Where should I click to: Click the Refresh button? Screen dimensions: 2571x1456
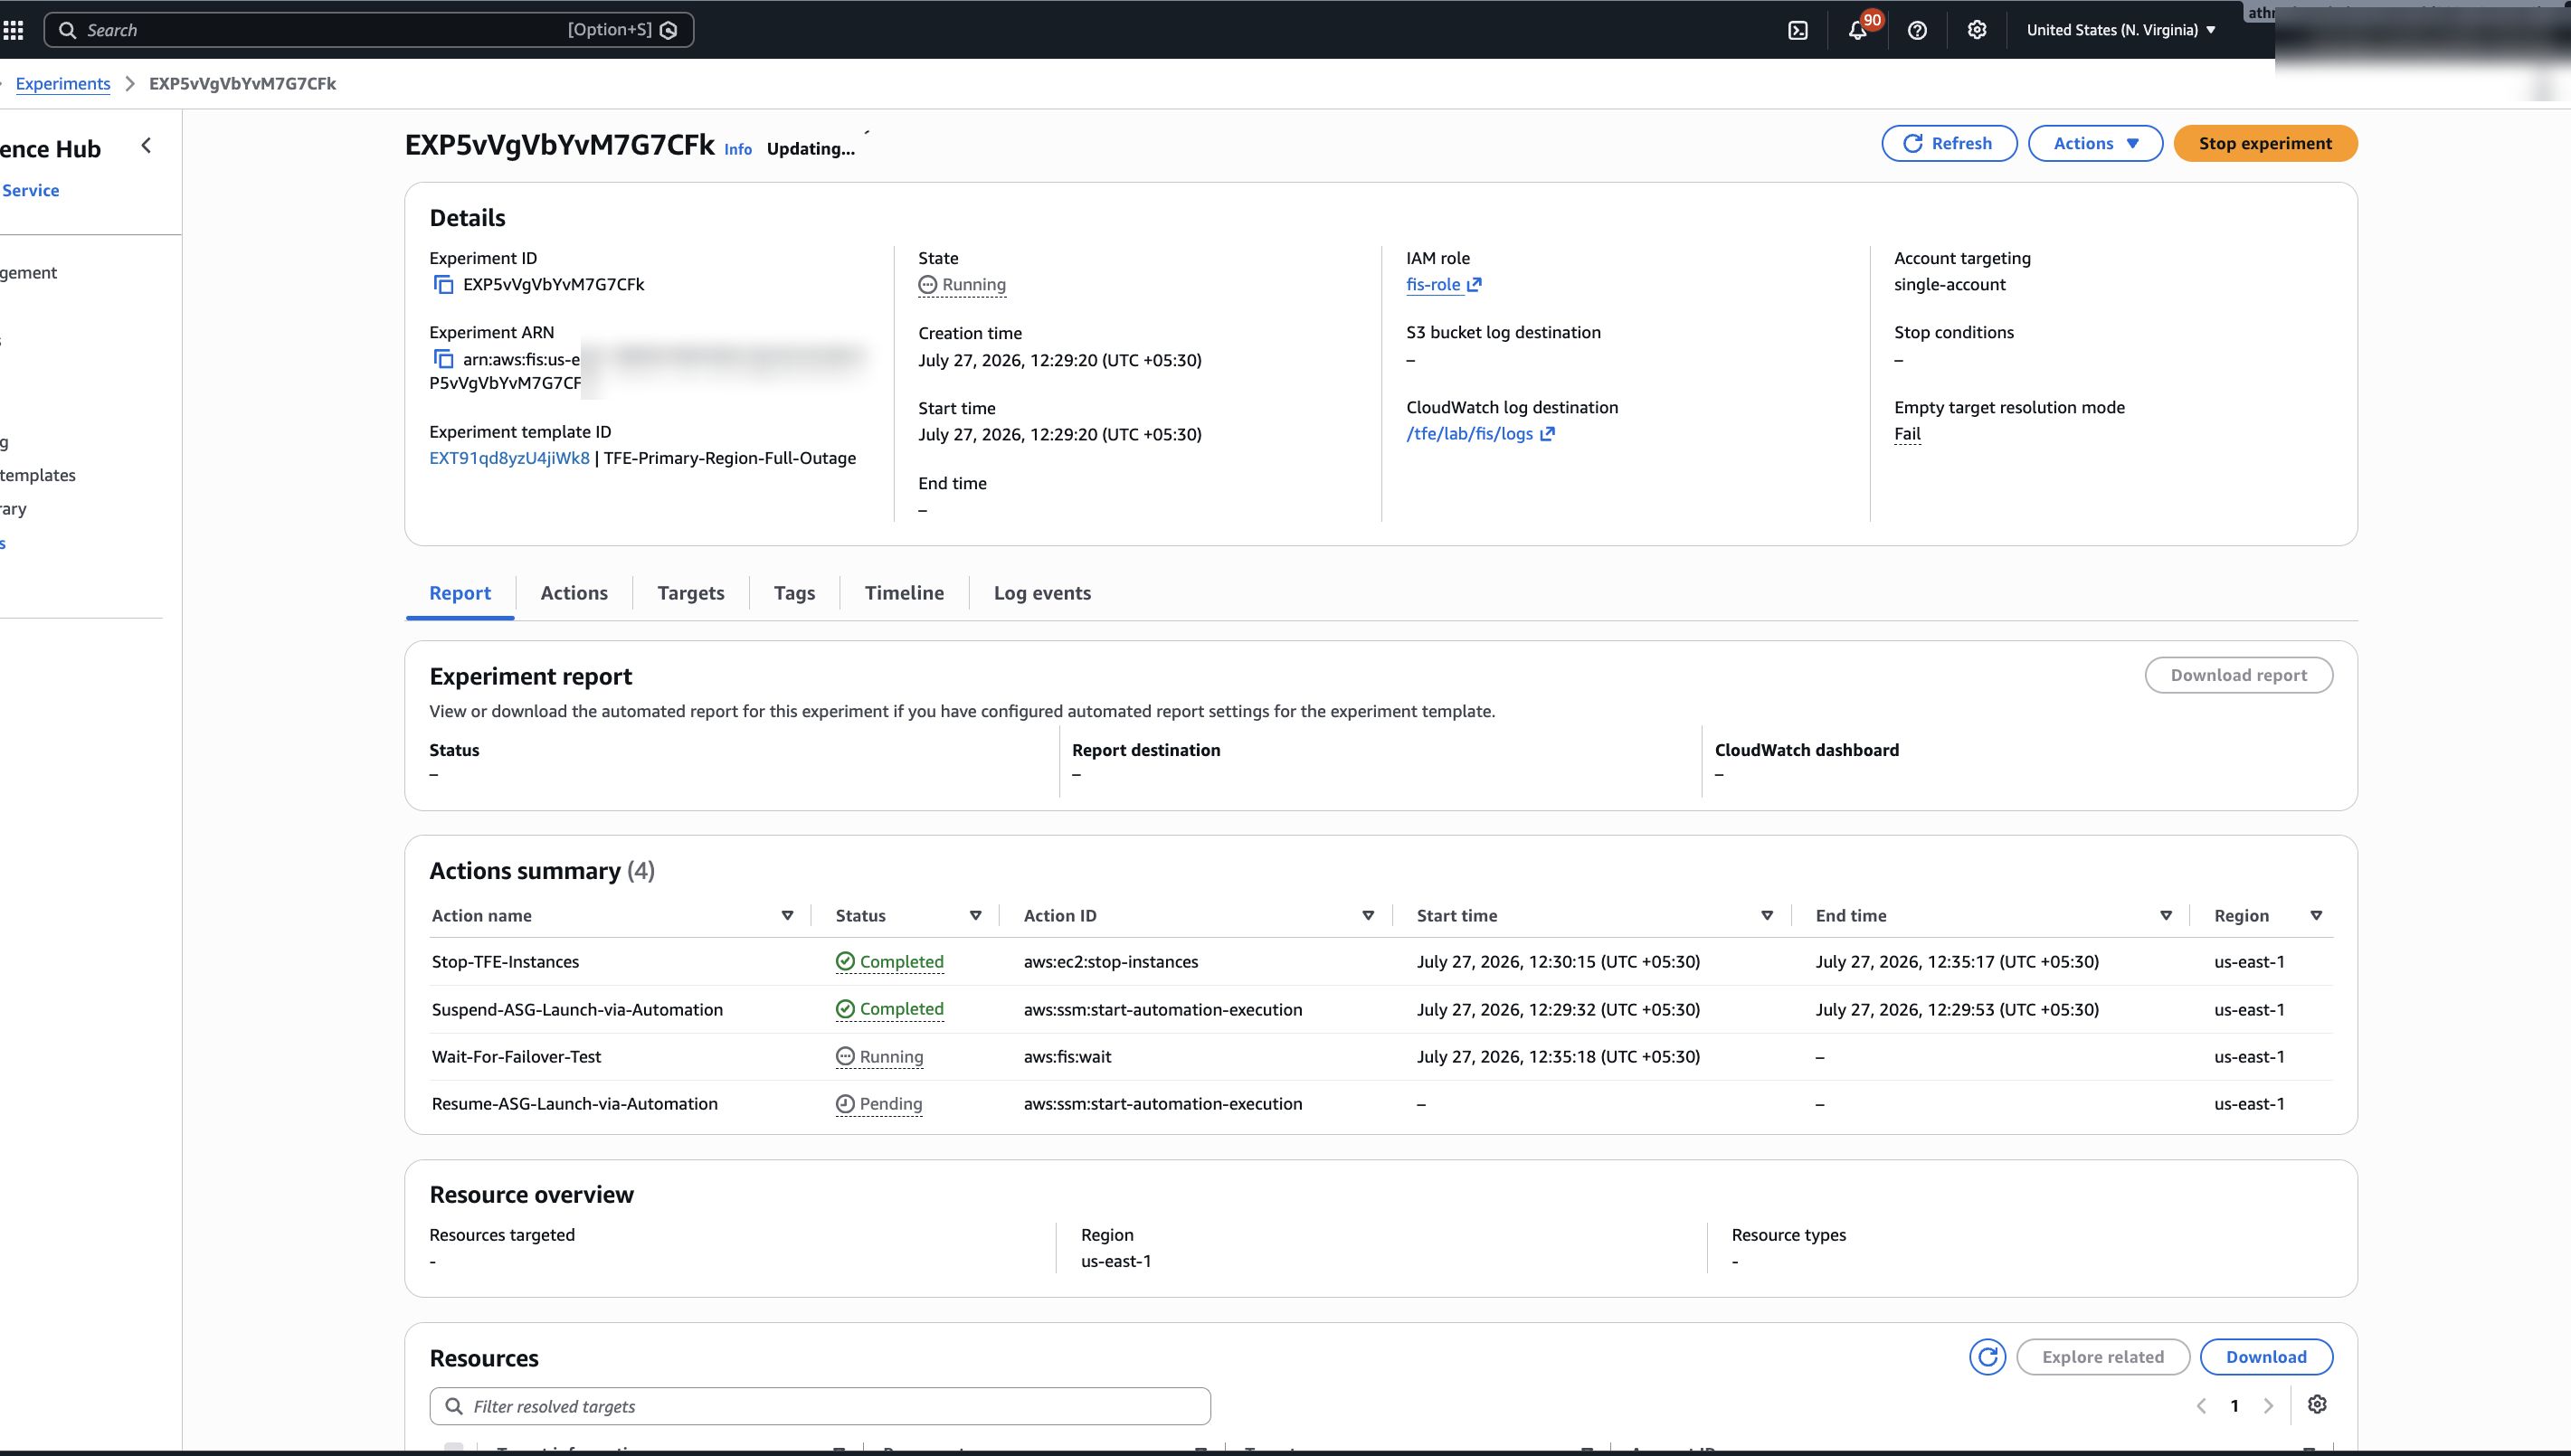click(1949, 144)
